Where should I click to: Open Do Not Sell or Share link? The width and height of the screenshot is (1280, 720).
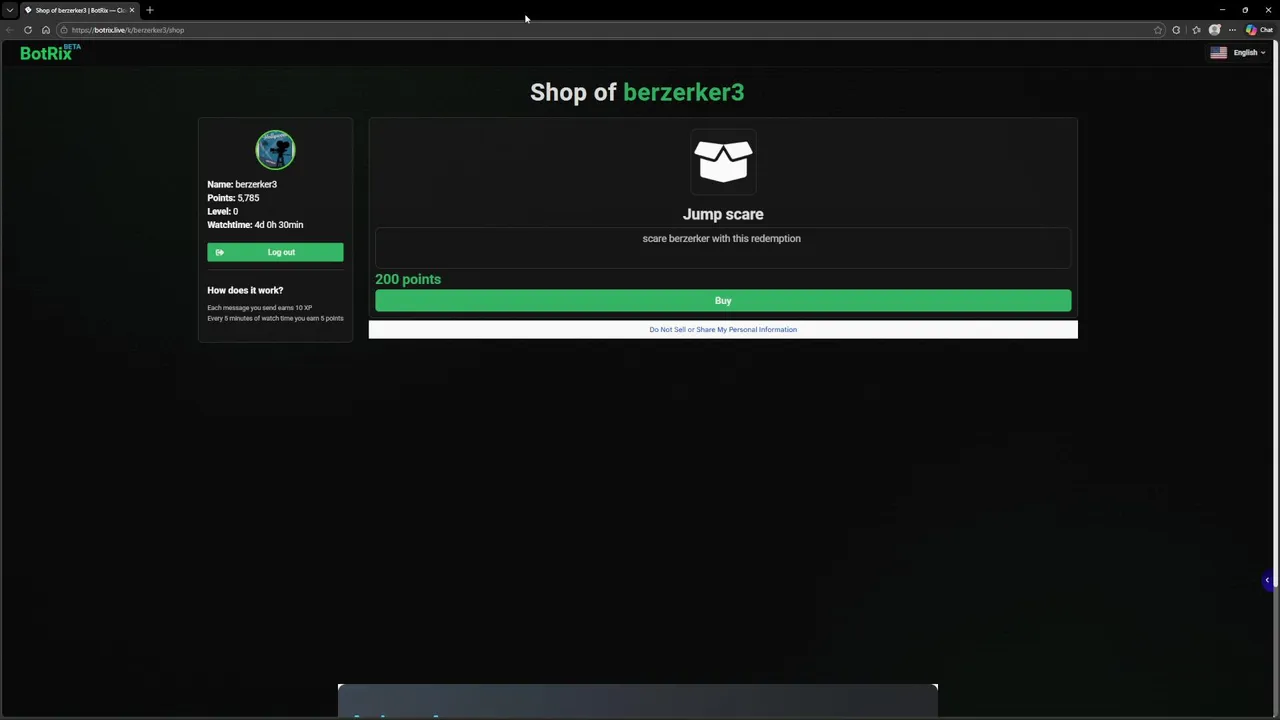pos(723,330)
